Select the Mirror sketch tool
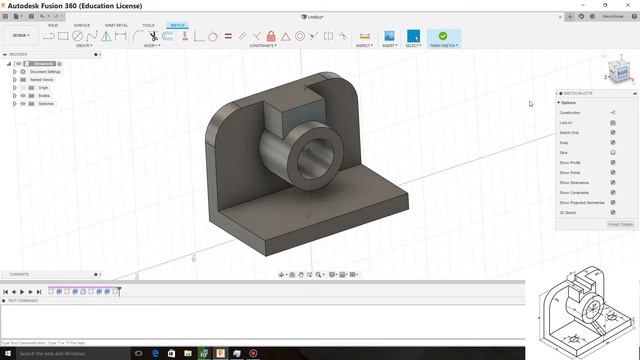This screenshot has height=360, width=640. (106, 36)
